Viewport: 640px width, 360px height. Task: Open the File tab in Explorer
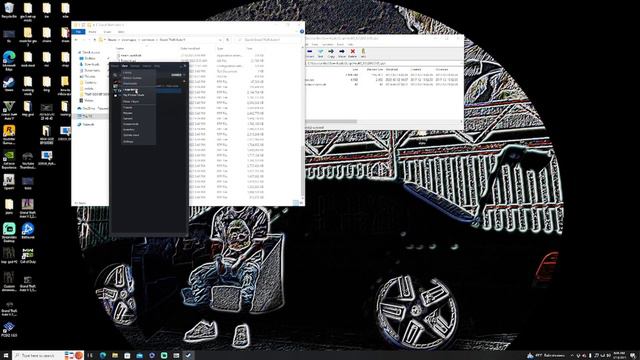(78, 31)
